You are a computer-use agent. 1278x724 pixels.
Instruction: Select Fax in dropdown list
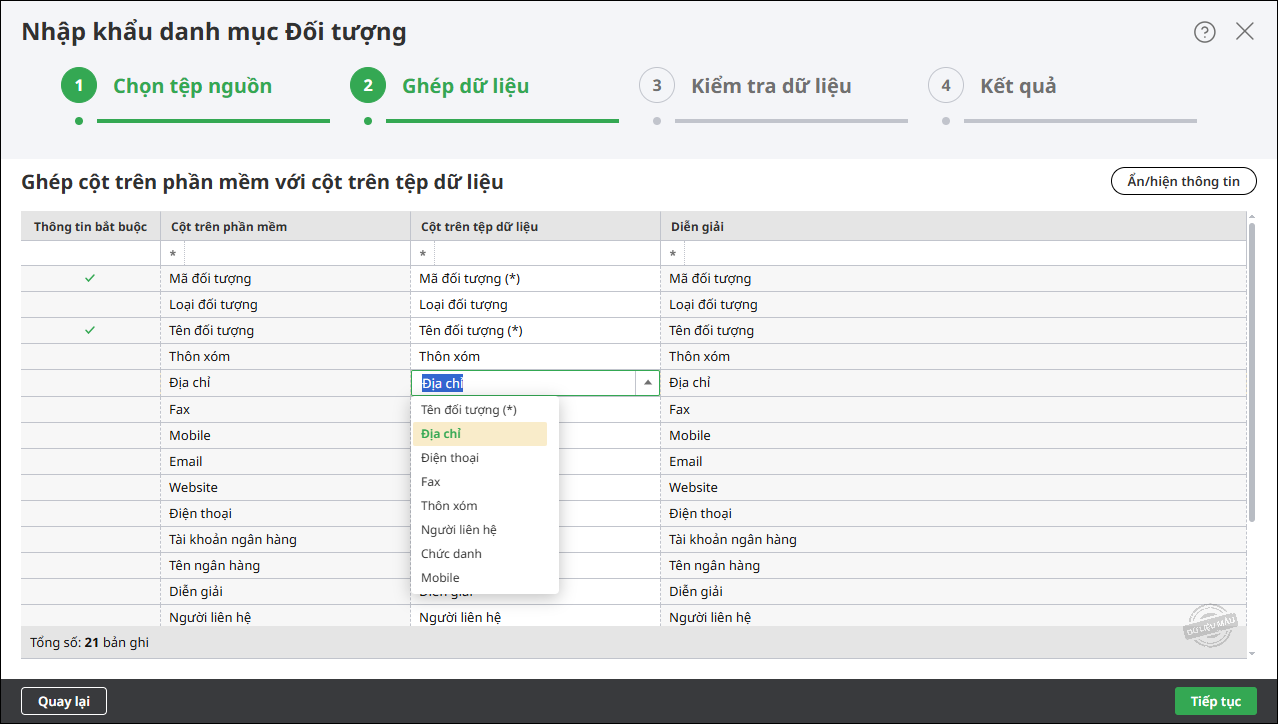(x=480, y=482)
